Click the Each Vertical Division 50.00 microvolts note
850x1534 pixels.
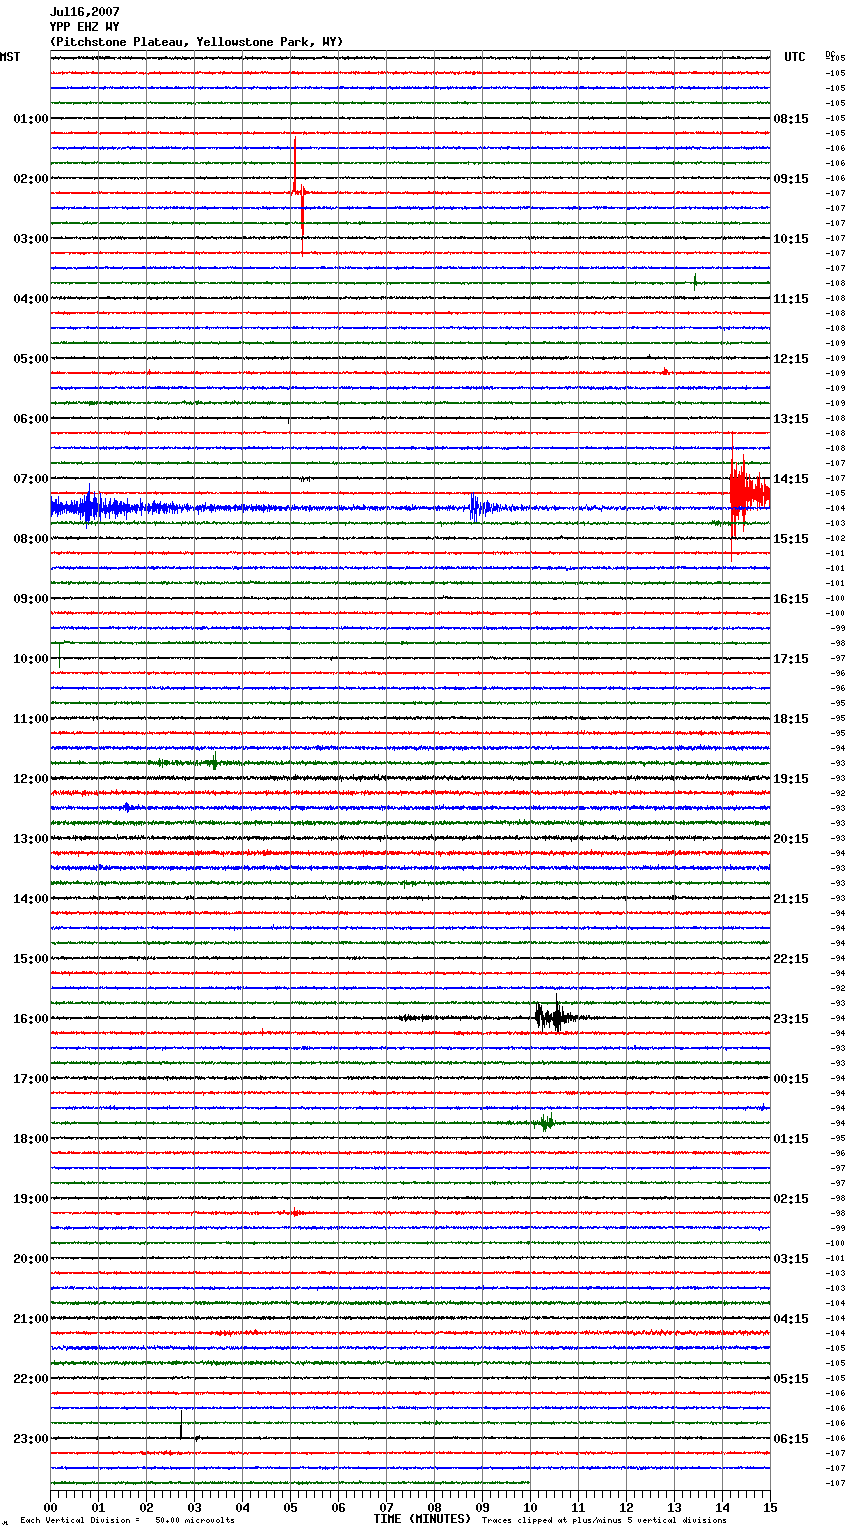[127, 1520]
